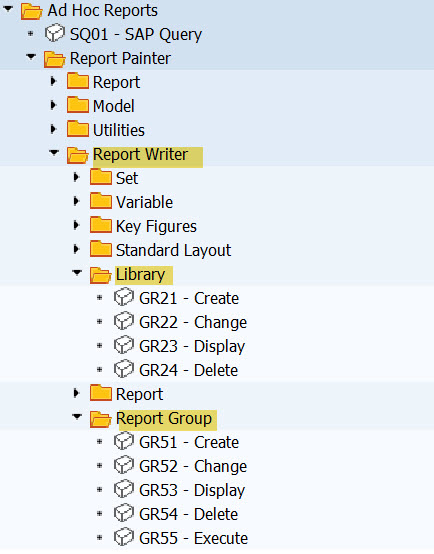Screen dimensions: 434x554
Task: Select the Report Painter label
Action: point(120,58)
